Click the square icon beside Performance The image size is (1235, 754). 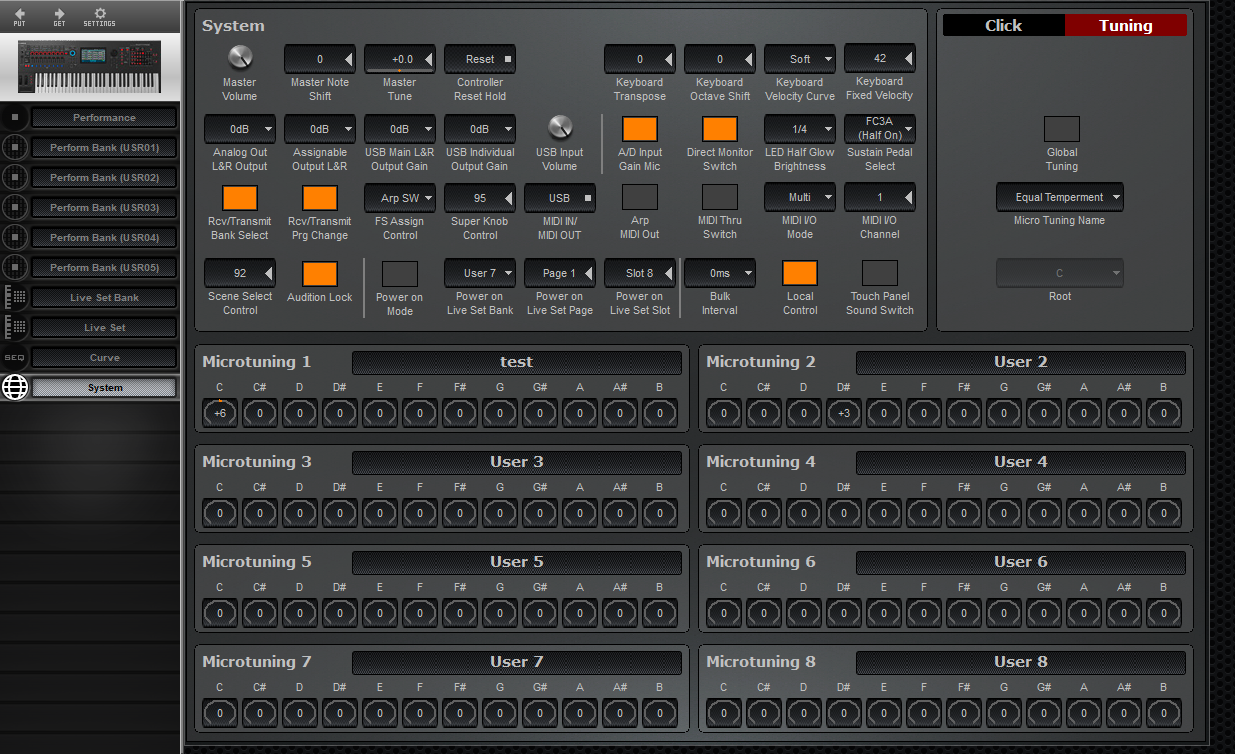tap(14, 117)
